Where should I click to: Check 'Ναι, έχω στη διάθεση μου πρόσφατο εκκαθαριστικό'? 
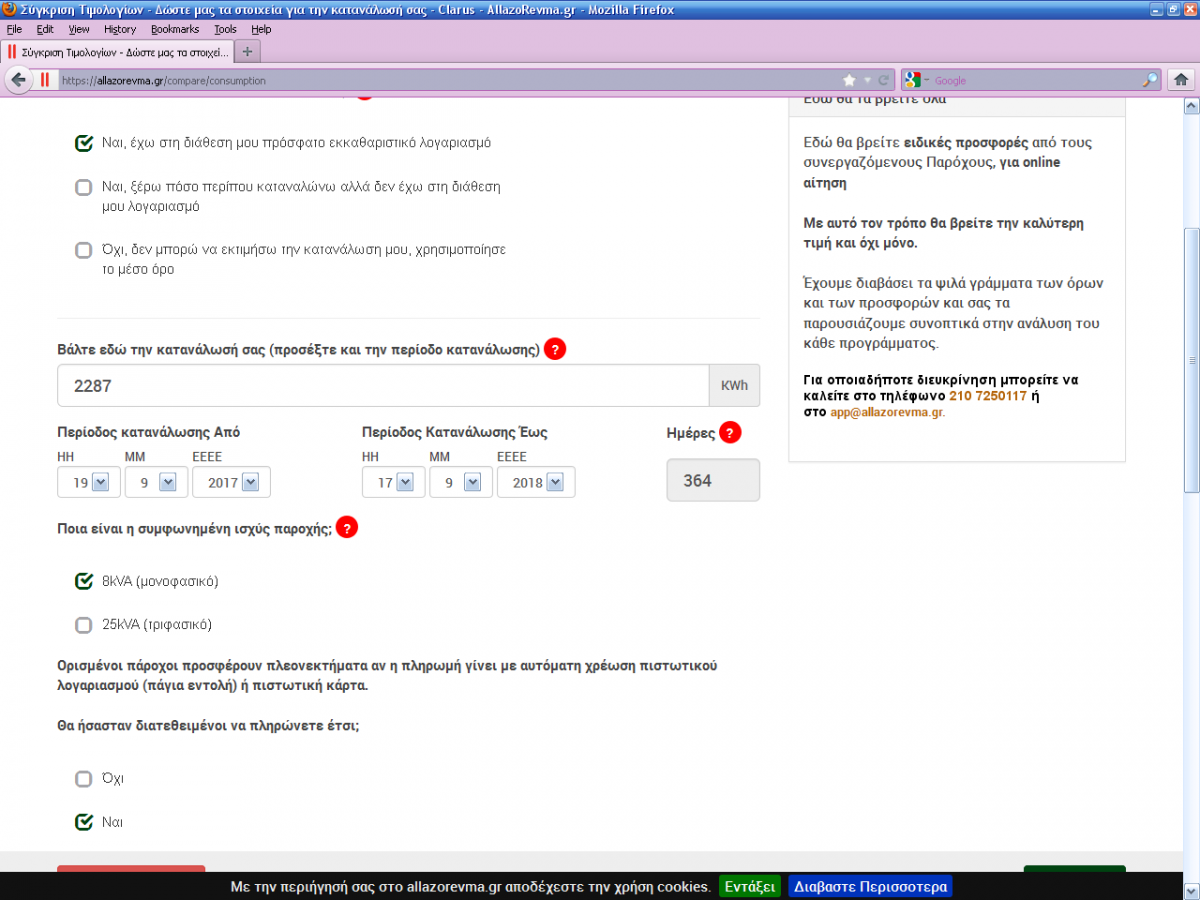(84, 143)
